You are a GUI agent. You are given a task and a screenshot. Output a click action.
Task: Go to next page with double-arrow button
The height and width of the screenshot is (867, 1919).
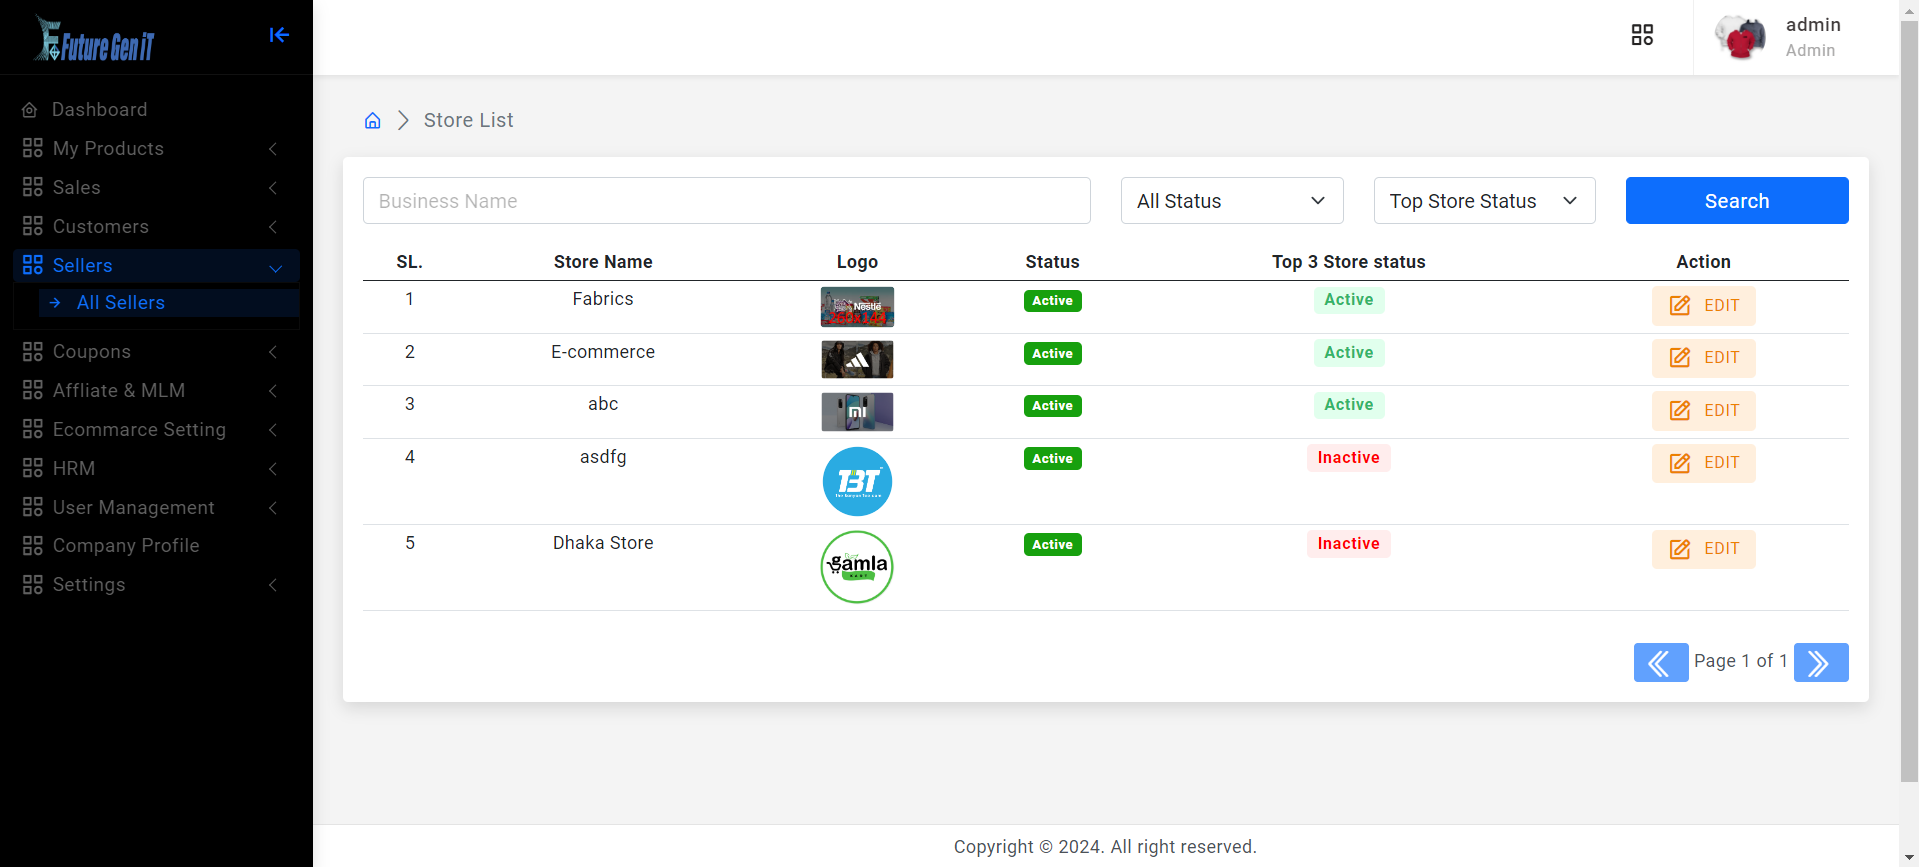tap(1820, 663)
